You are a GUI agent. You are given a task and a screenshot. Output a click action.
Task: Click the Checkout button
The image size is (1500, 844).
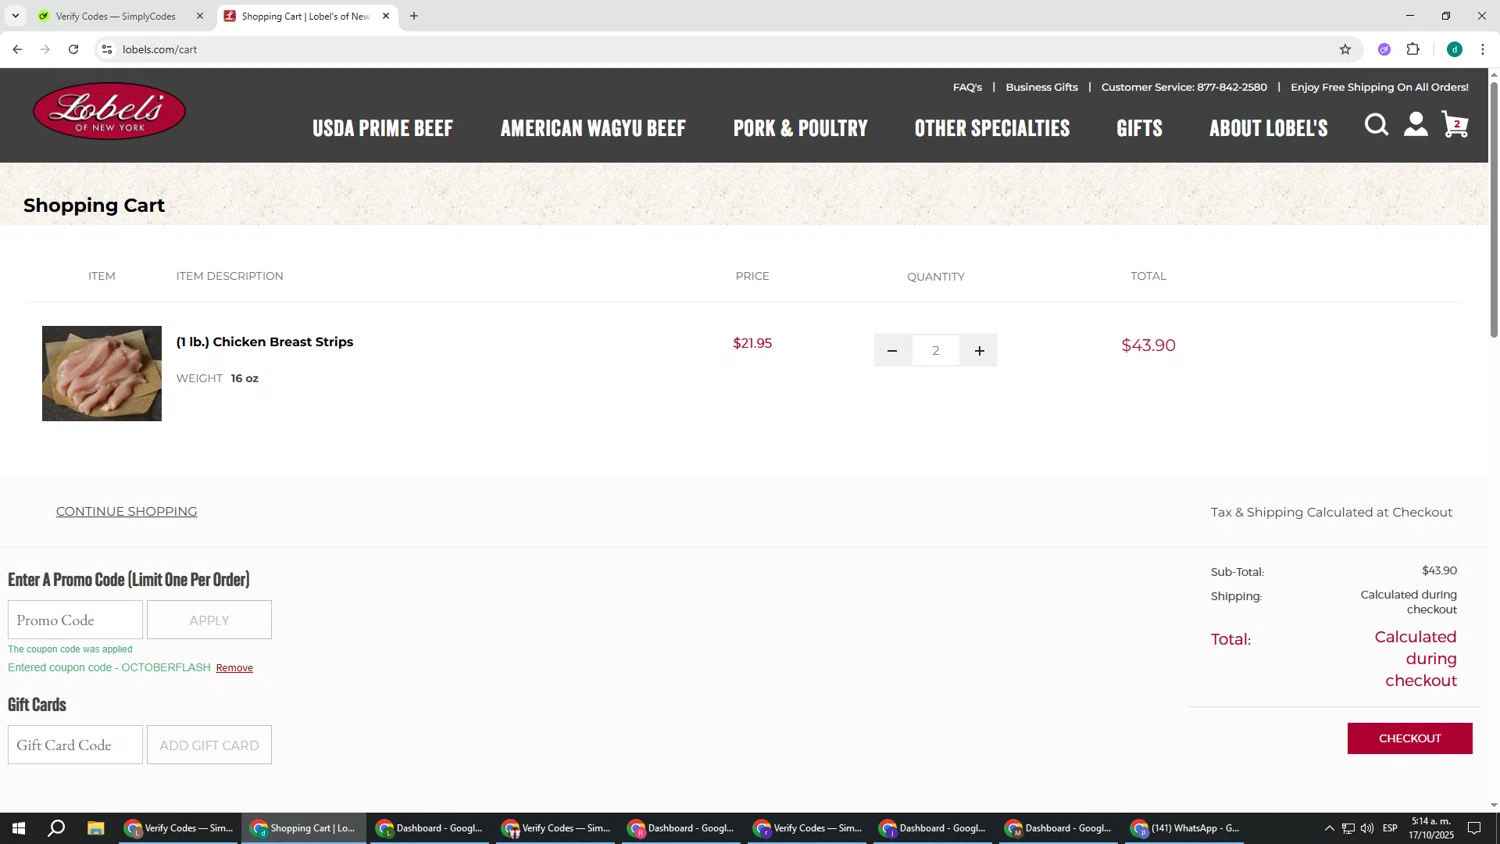point(1409,738)
